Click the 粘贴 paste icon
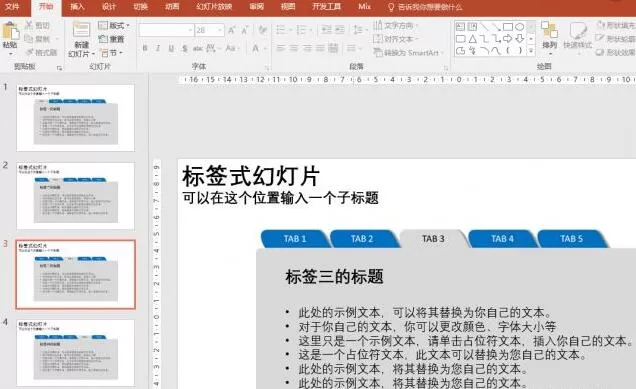636x389 pixels. tap(10, 31)
